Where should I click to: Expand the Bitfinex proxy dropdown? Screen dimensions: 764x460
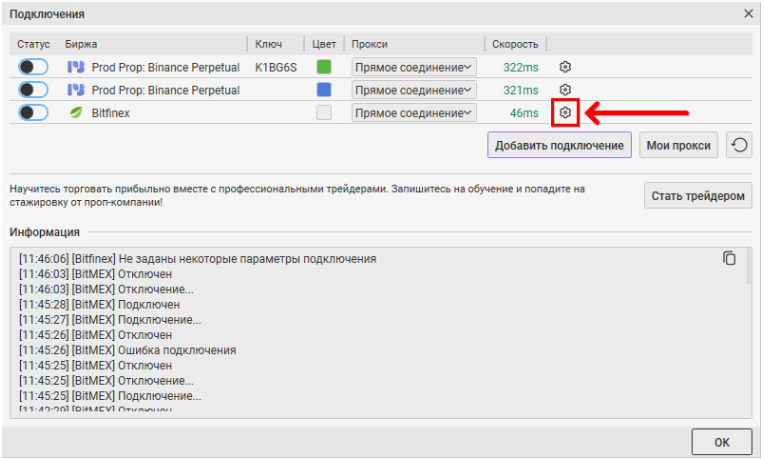(x=414, y=113)
